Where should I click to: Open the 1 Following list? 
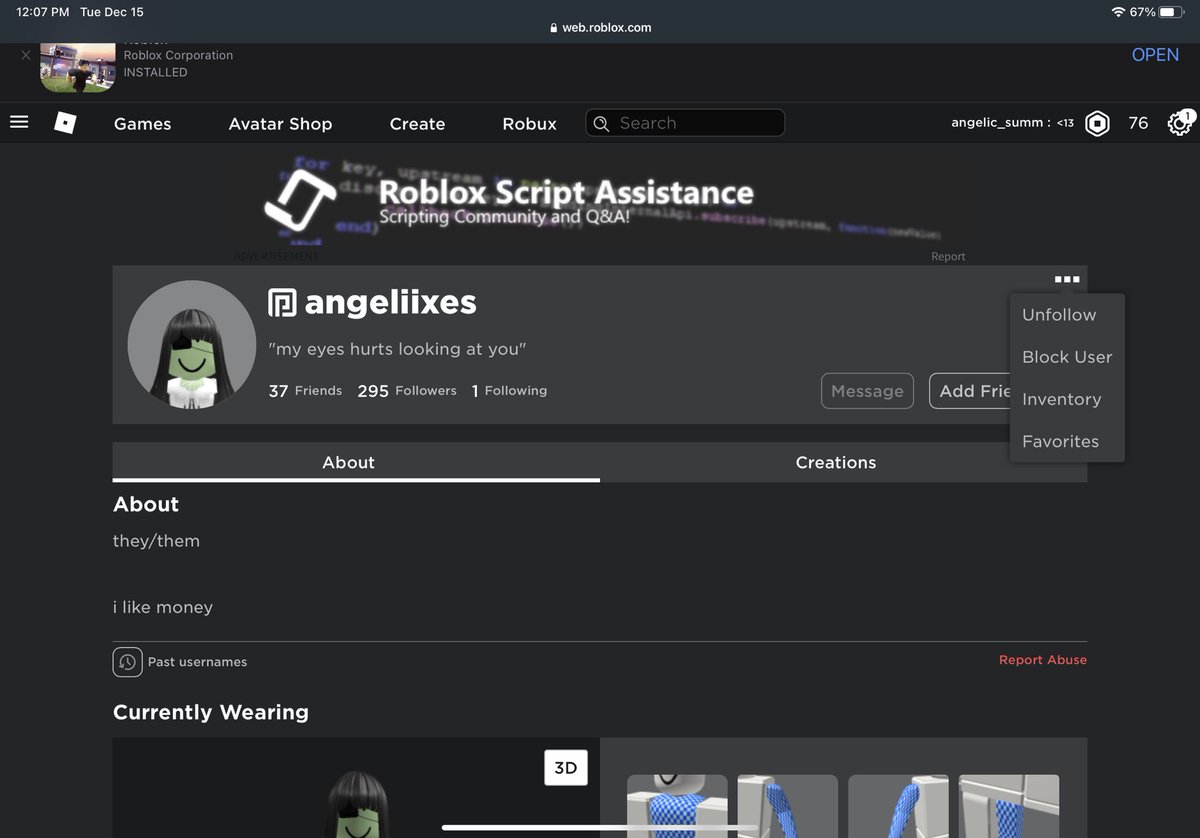(509, 391)
